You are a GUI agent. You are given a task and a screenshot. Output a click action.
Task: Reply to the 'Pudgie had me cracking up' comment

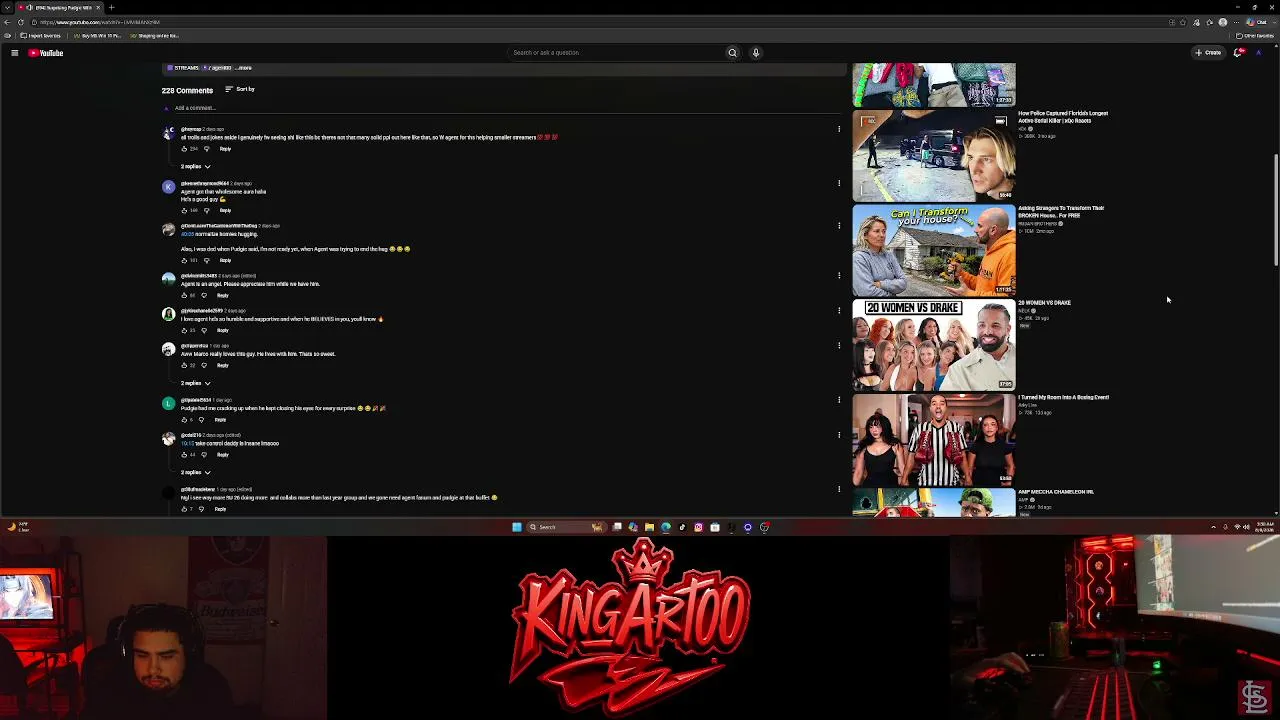(220, 420)
